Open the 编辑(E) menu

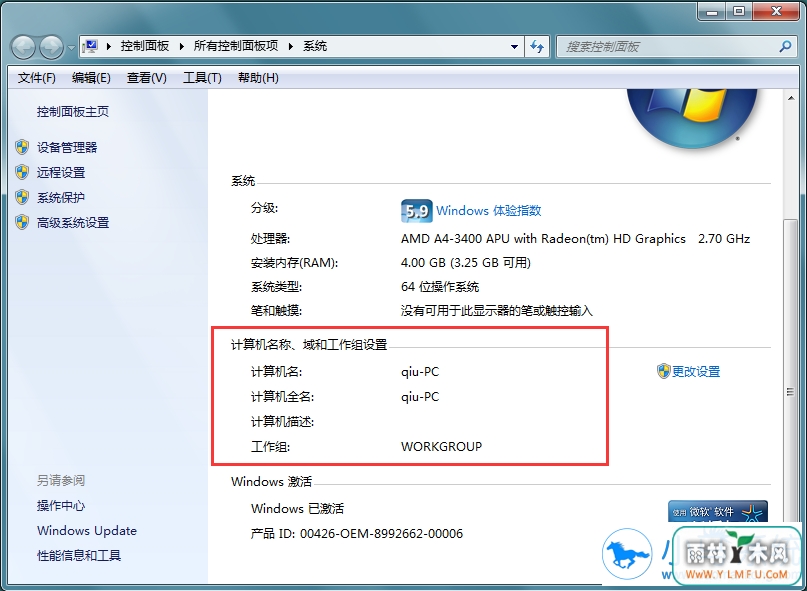click(x=91, y=78)
